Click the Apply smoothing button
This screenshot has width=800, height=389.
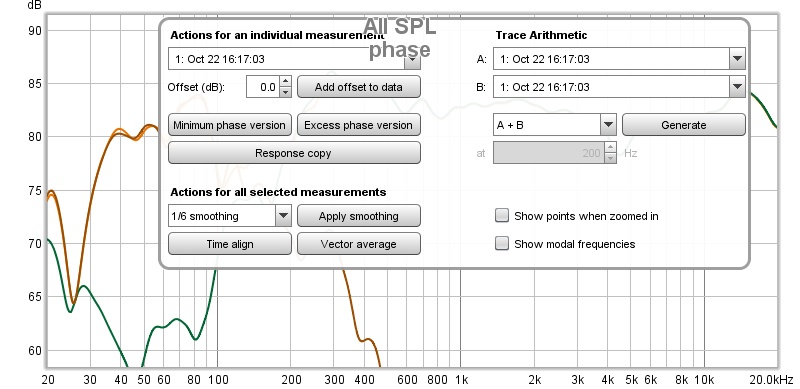pyautogui.click(x=359, y=216)
